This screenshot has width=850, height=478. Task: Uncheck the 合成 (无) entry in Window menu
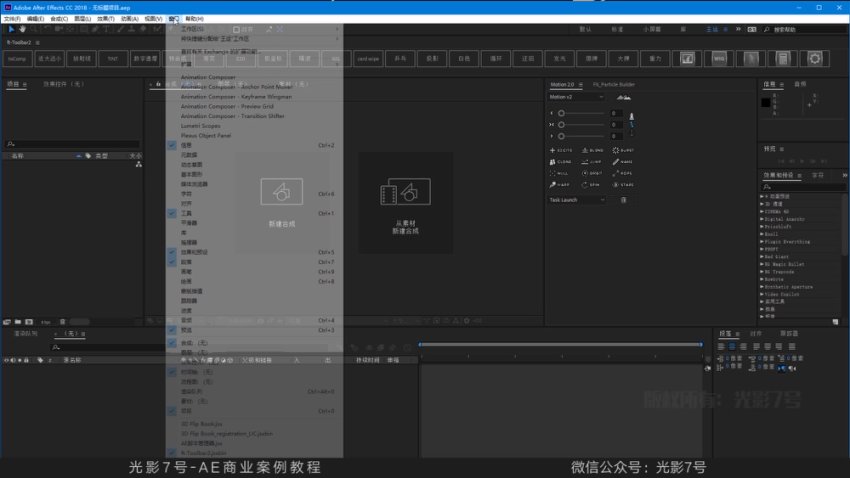(x=254, y=343)
